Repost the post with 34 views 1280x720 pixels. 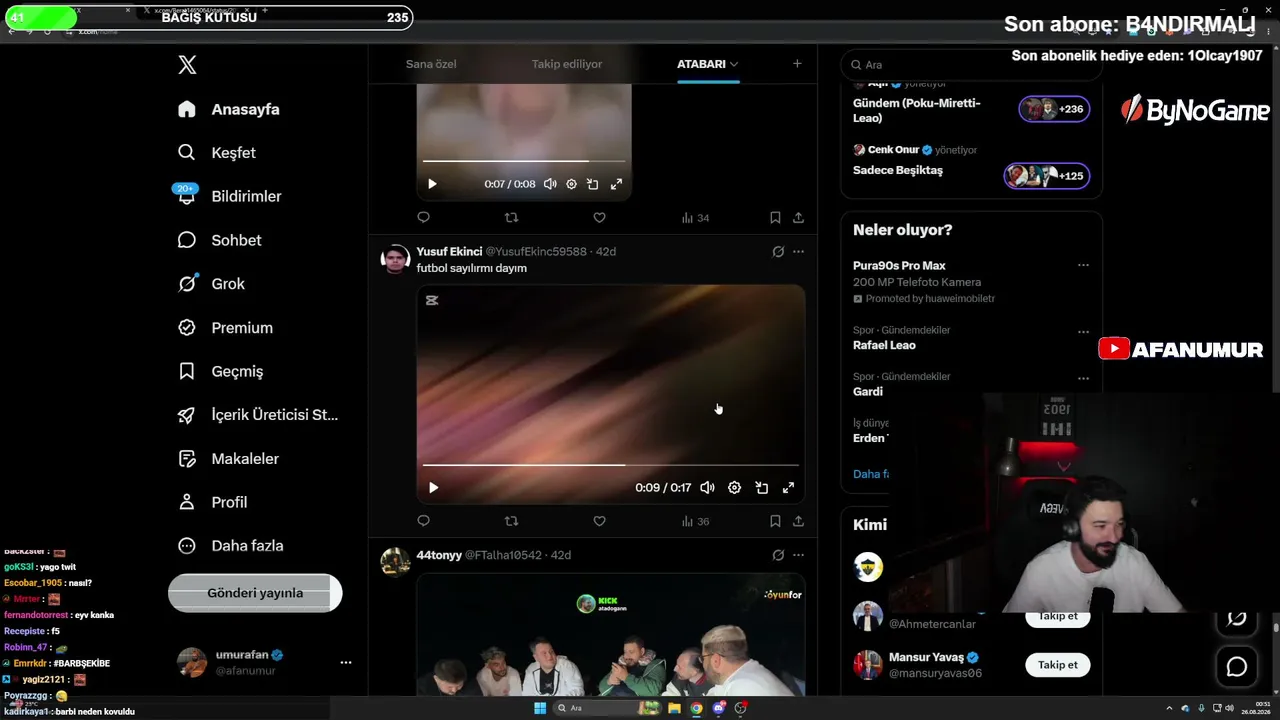[x=511, y=217]
